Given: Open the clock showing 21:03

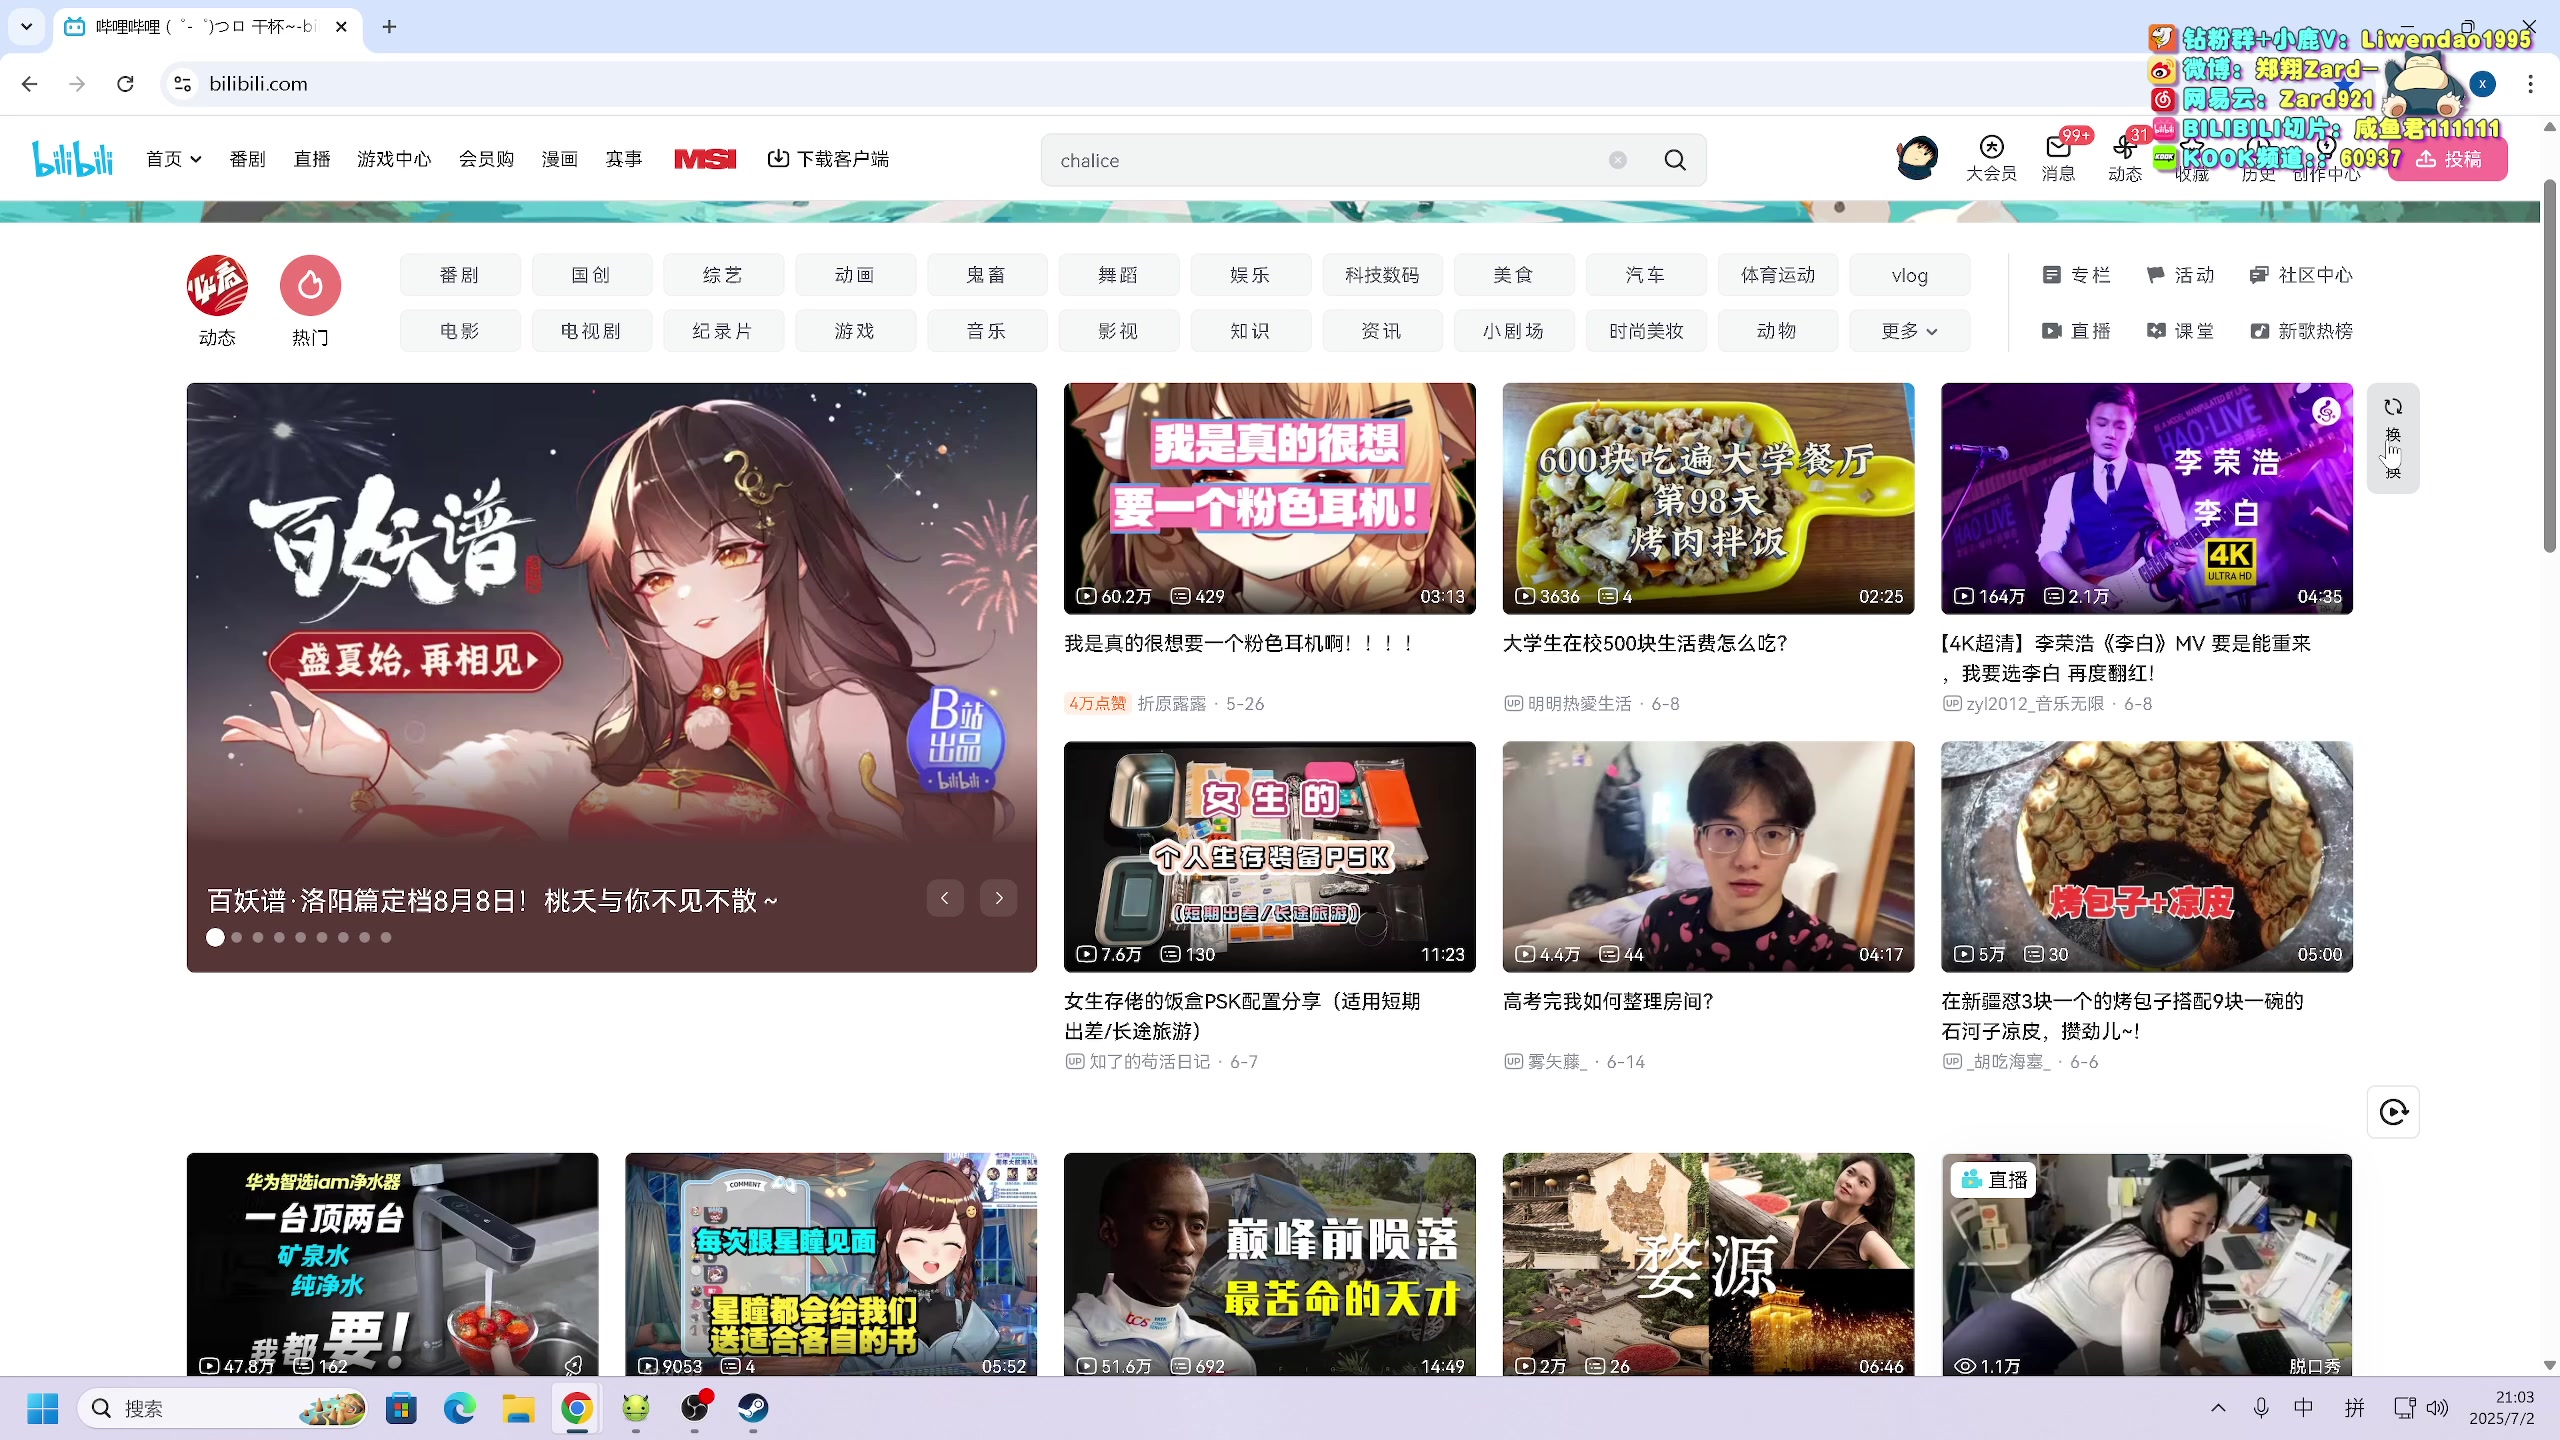Looking at the screenshot, I should pyautogui.click(x=2501, y=1408).
